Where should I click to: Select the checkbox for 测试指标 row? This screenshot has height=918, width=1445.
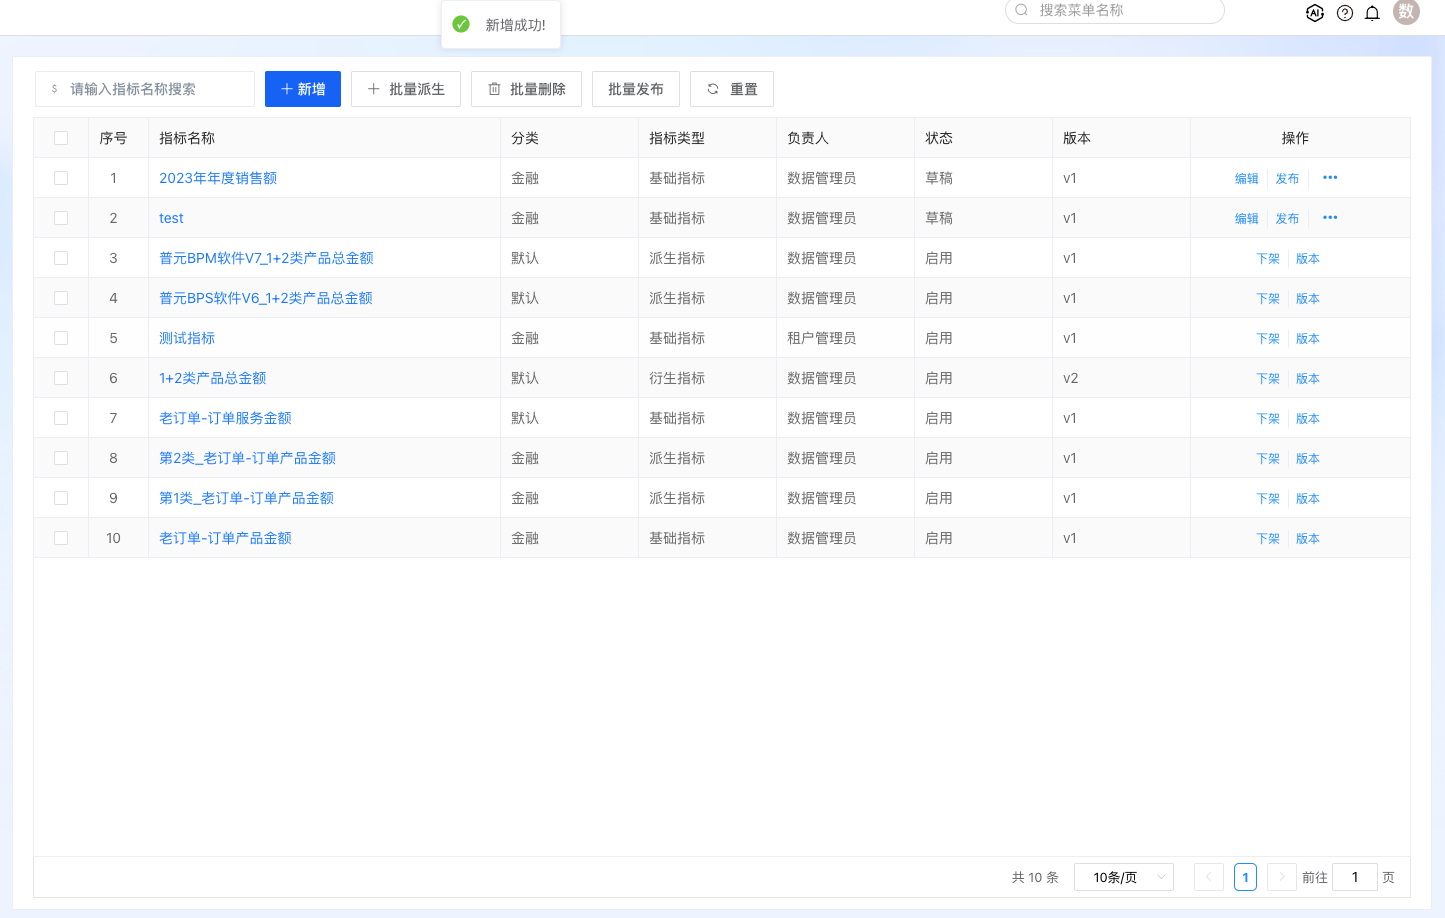(x=61, y=338)
